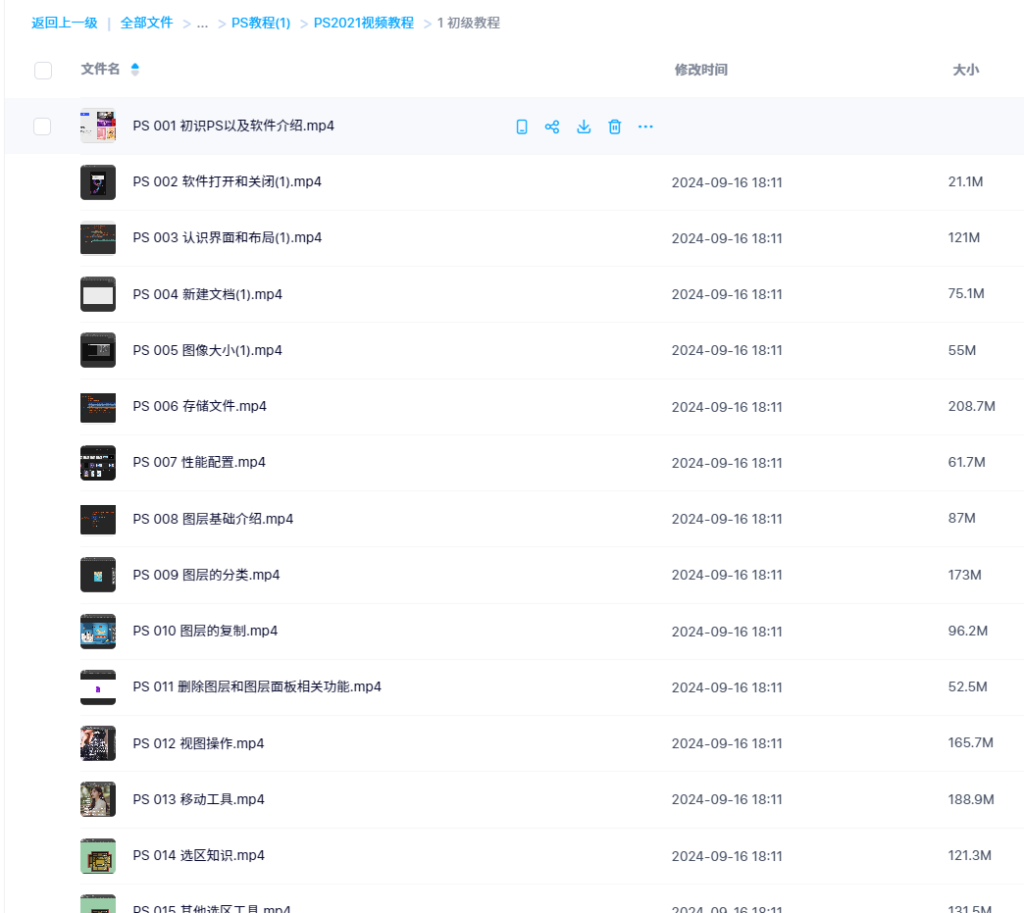Go back via 返回上一级 link
Image resolution: width=1024 pixels, height=913 pixels.
pos(65,23)
